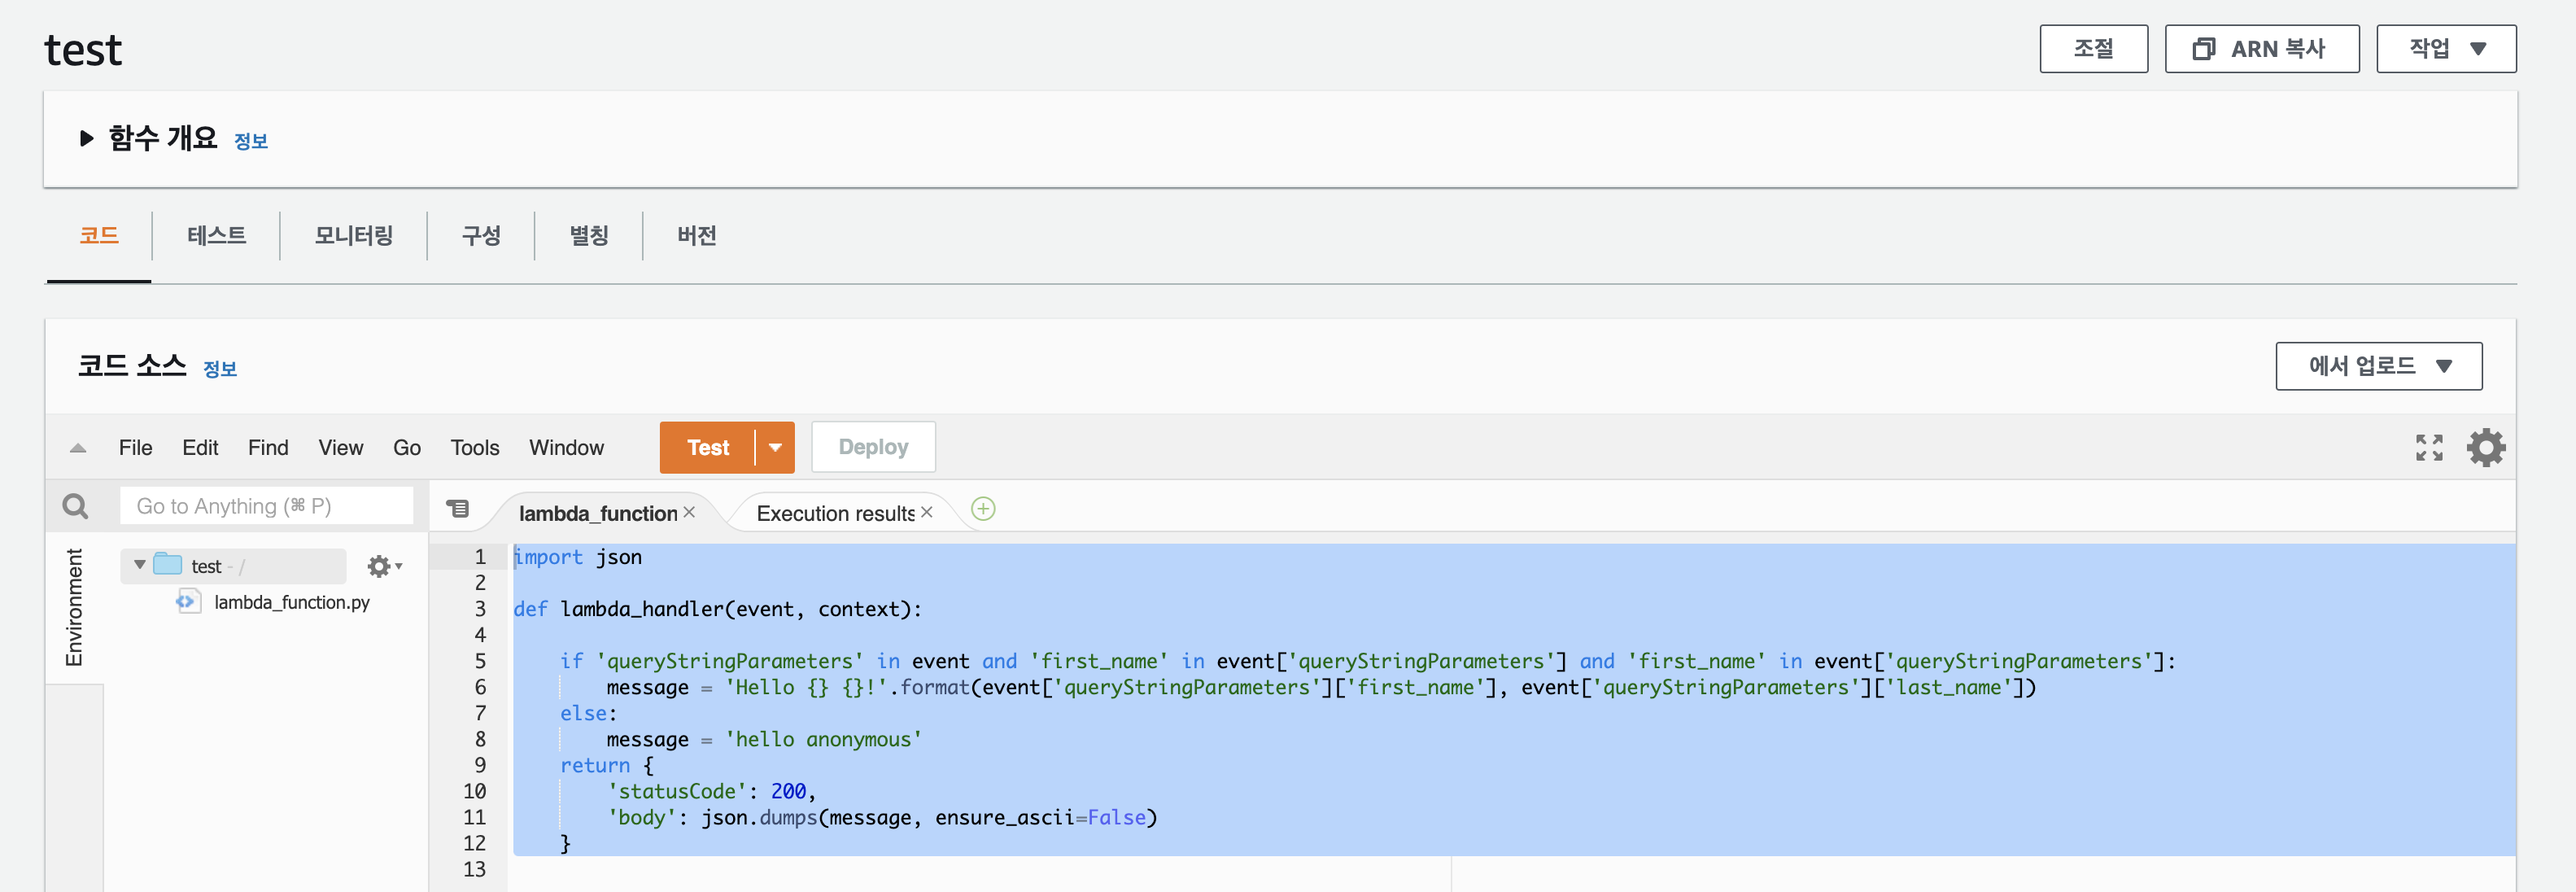The image size is (2576, 892).
Task: Click the Go to Anything search field
Action: tap(266, 506)
